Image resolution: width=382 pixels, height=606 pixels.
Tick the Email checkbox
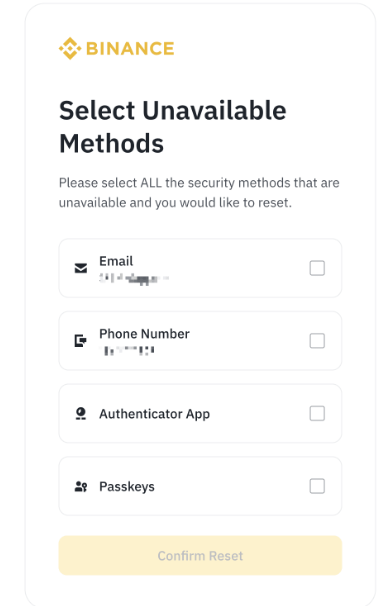pos(317,268)
